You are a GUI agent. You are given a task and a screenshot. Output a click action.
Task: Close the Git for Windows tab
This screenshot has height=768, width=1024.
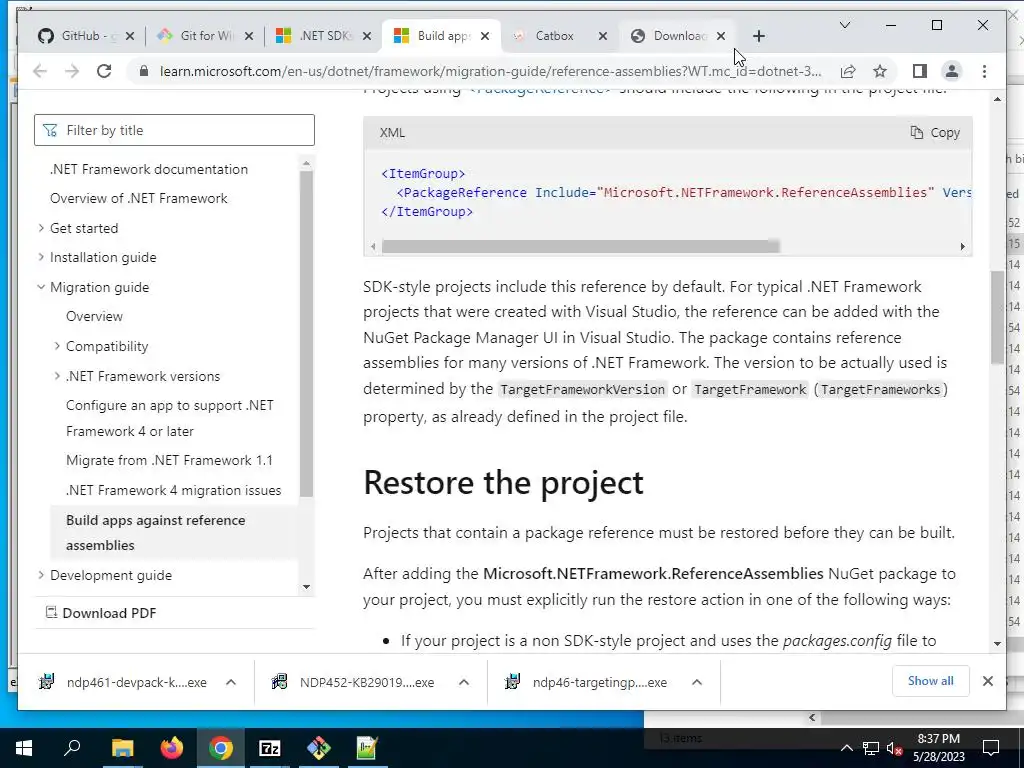click(249, 36)
